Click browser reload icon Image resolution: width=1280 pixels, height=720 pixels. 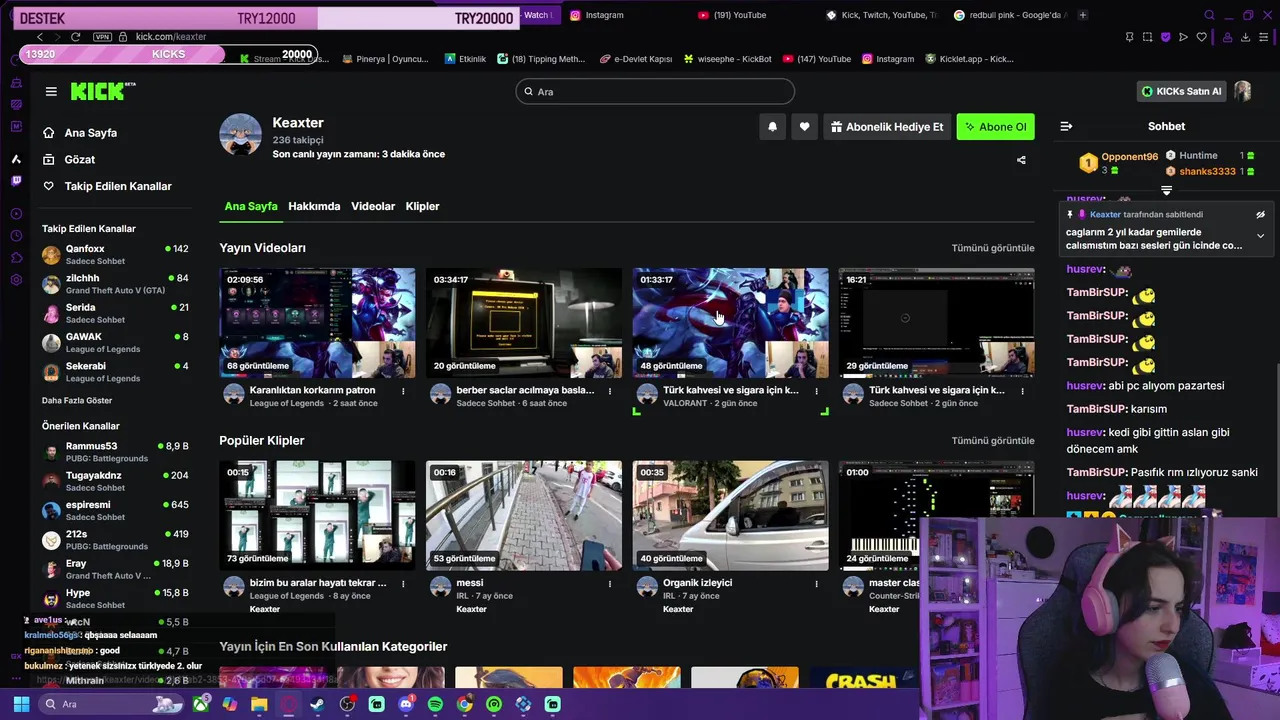point(75,36)
